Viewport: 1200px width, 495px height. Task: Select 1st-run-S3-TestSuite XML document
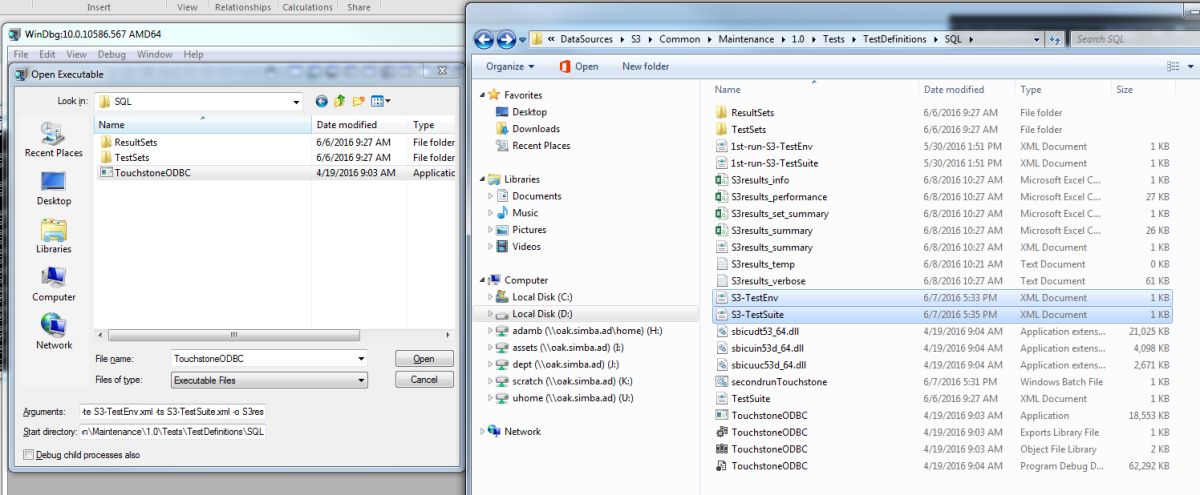click(775, 163)
